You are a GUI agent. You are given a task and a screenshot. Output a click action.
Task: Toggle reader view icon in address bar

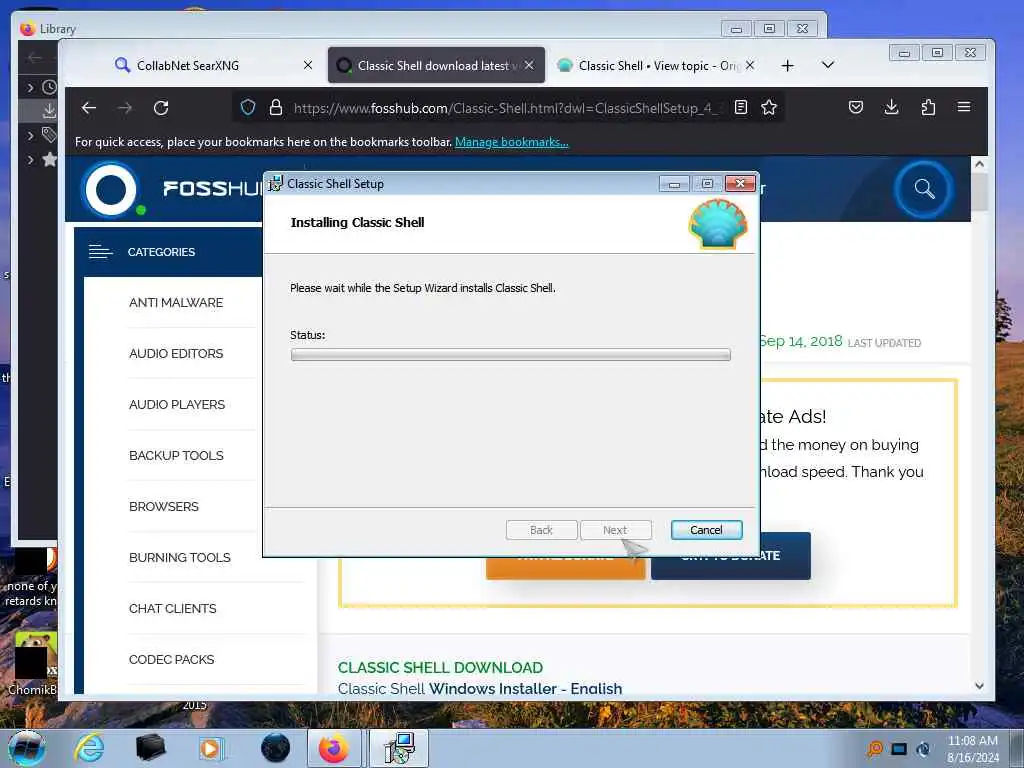(x=741, y=107)
